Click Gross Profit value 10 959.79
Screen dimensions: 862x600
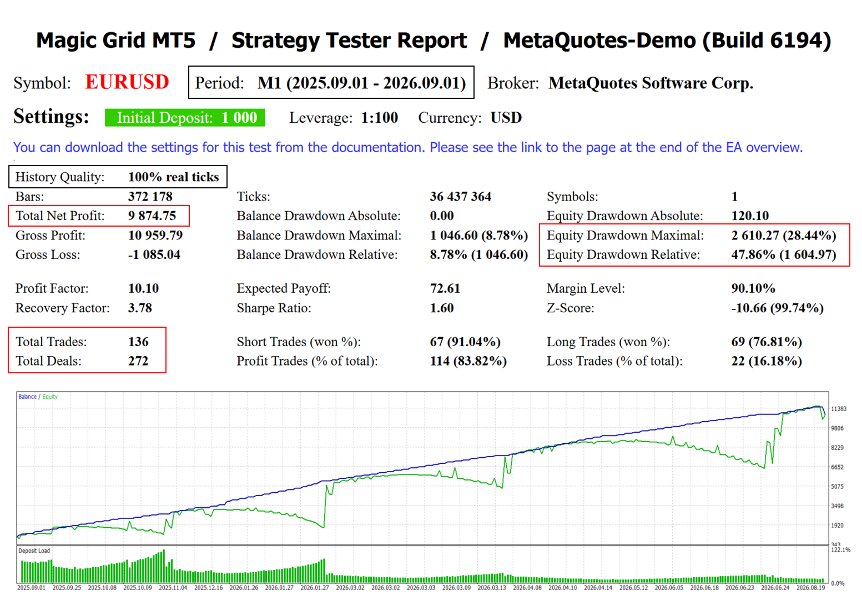(155, 235)
